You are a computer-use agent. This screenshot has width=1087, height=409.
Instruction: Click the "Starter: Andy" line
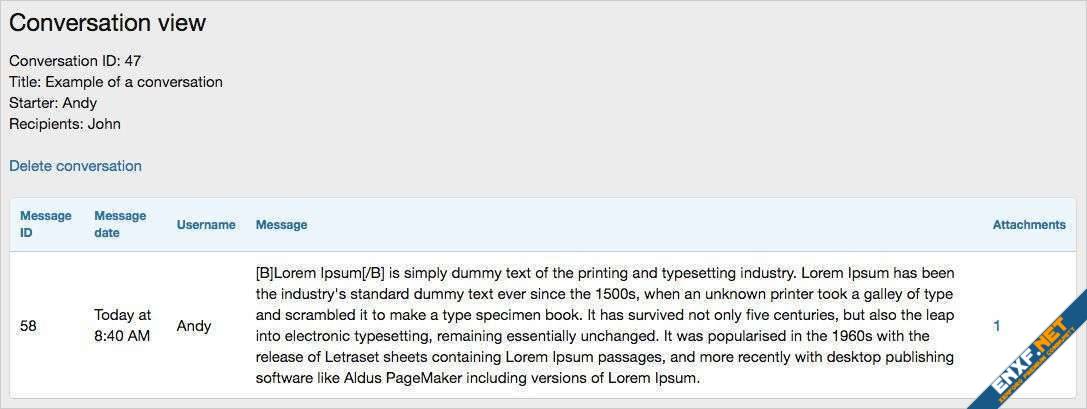pyautogui.click(x=53, y=103)
